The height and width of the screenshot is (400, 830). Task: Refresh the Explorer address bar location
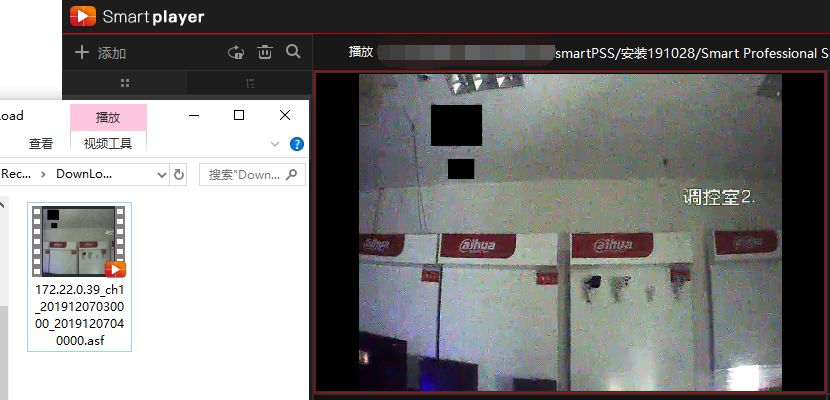[x=179, y=174]
